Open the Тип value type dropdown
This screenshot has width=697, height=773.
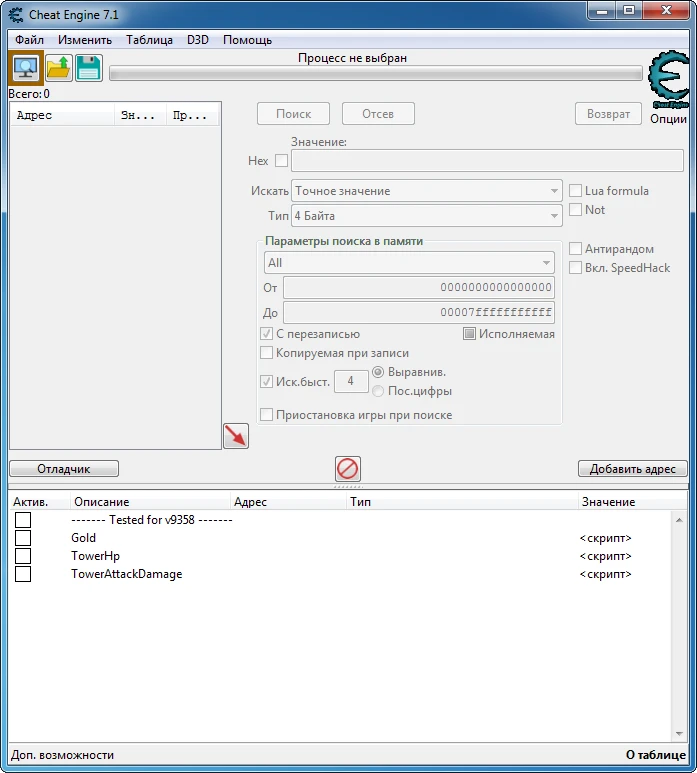coord(427,216)
